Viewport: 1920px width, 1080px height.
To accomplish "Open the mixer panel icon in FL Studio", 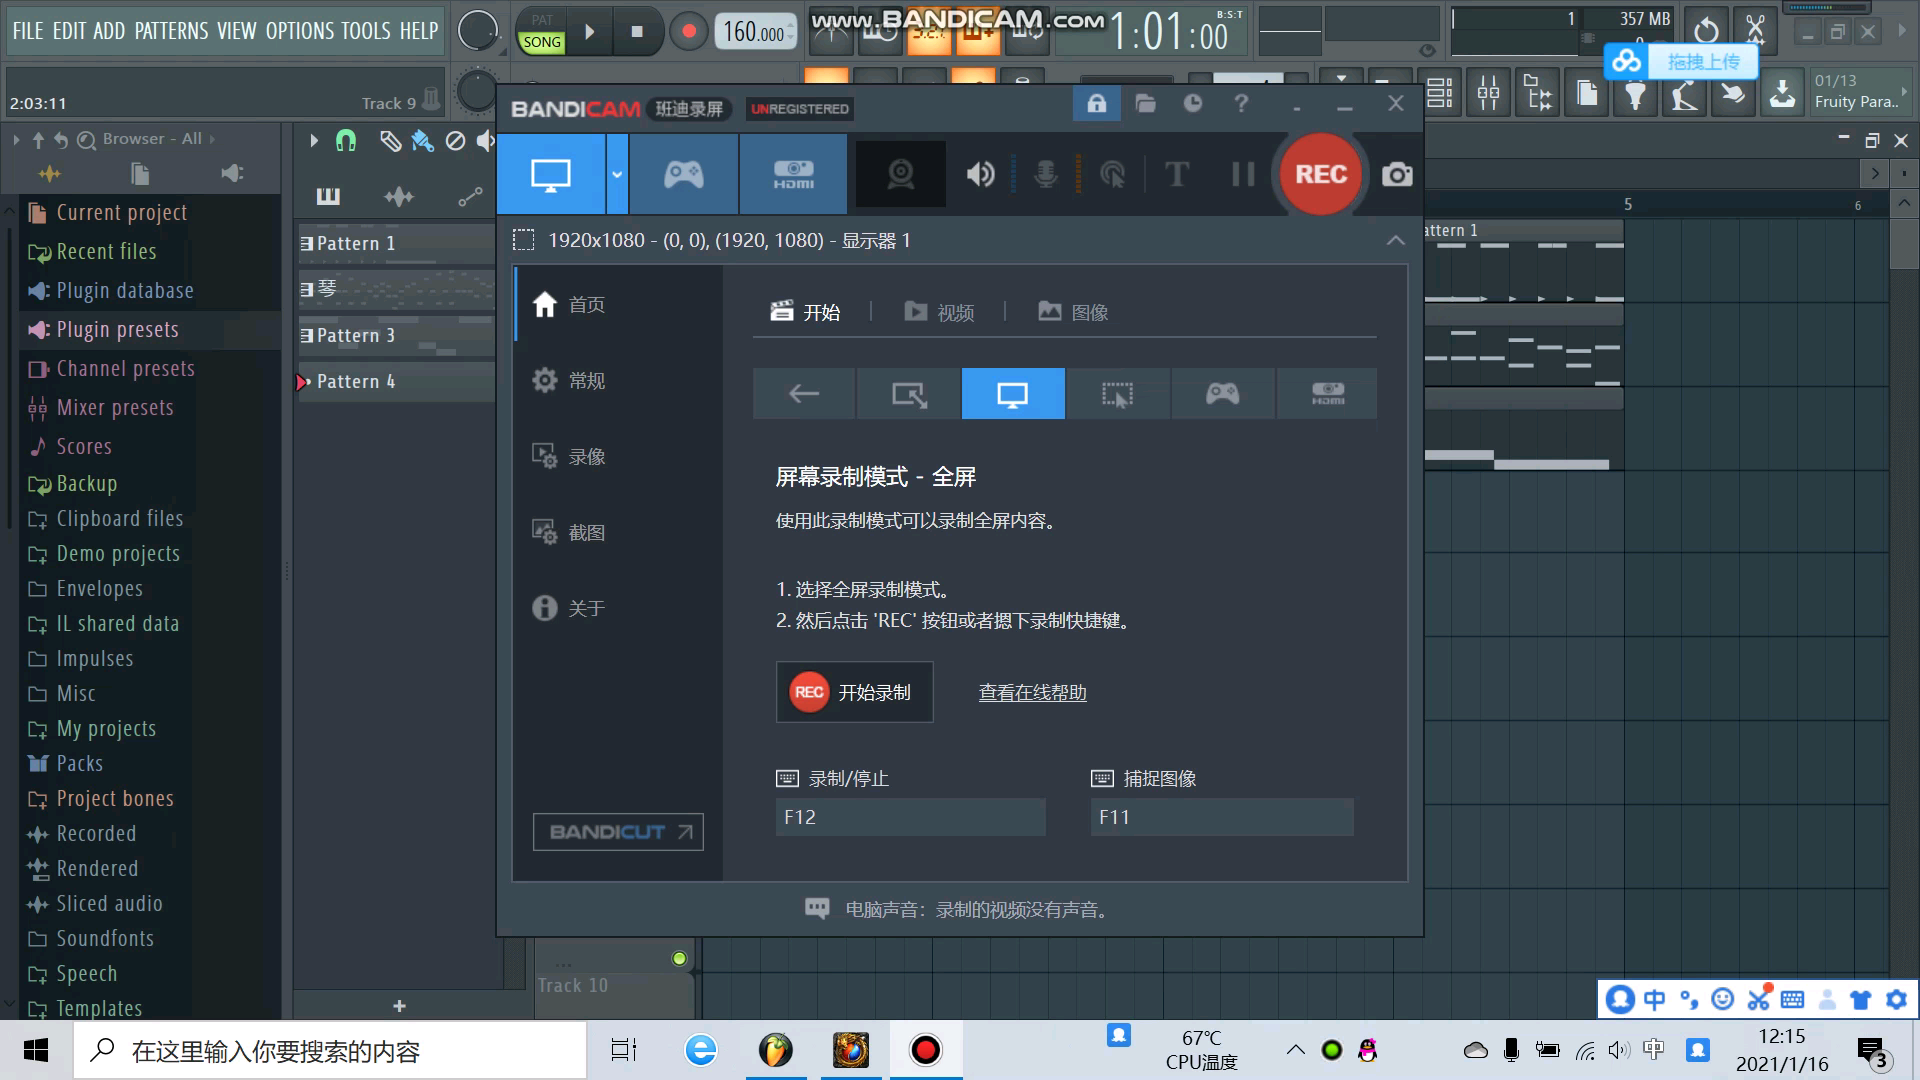I will point(1488,92).
